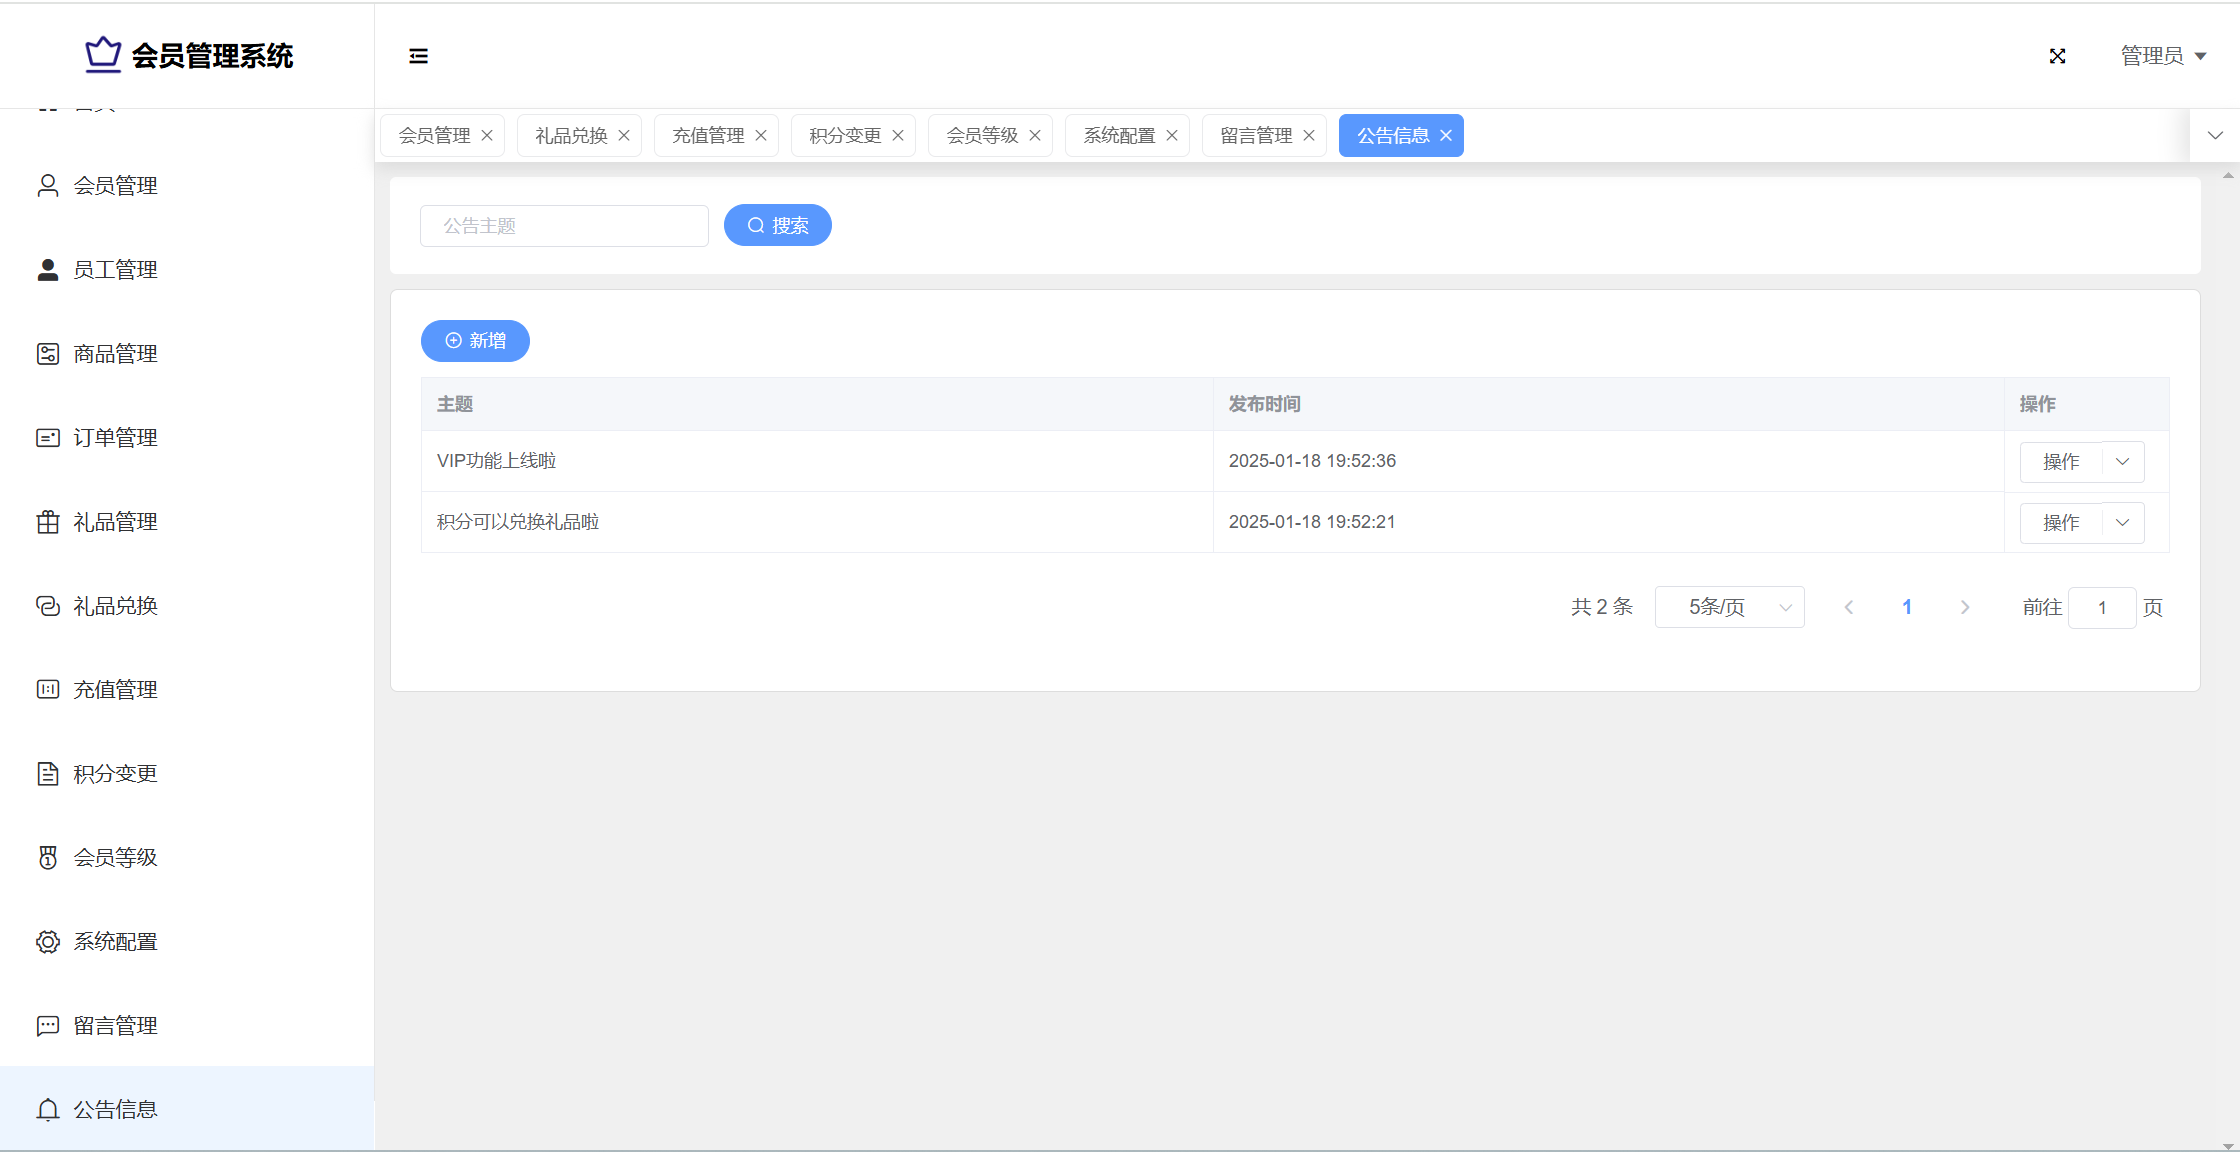This screenshot has width=2240, height=1152.
Task: Switch to the 积分变更 tab
Action: [844, 136]
